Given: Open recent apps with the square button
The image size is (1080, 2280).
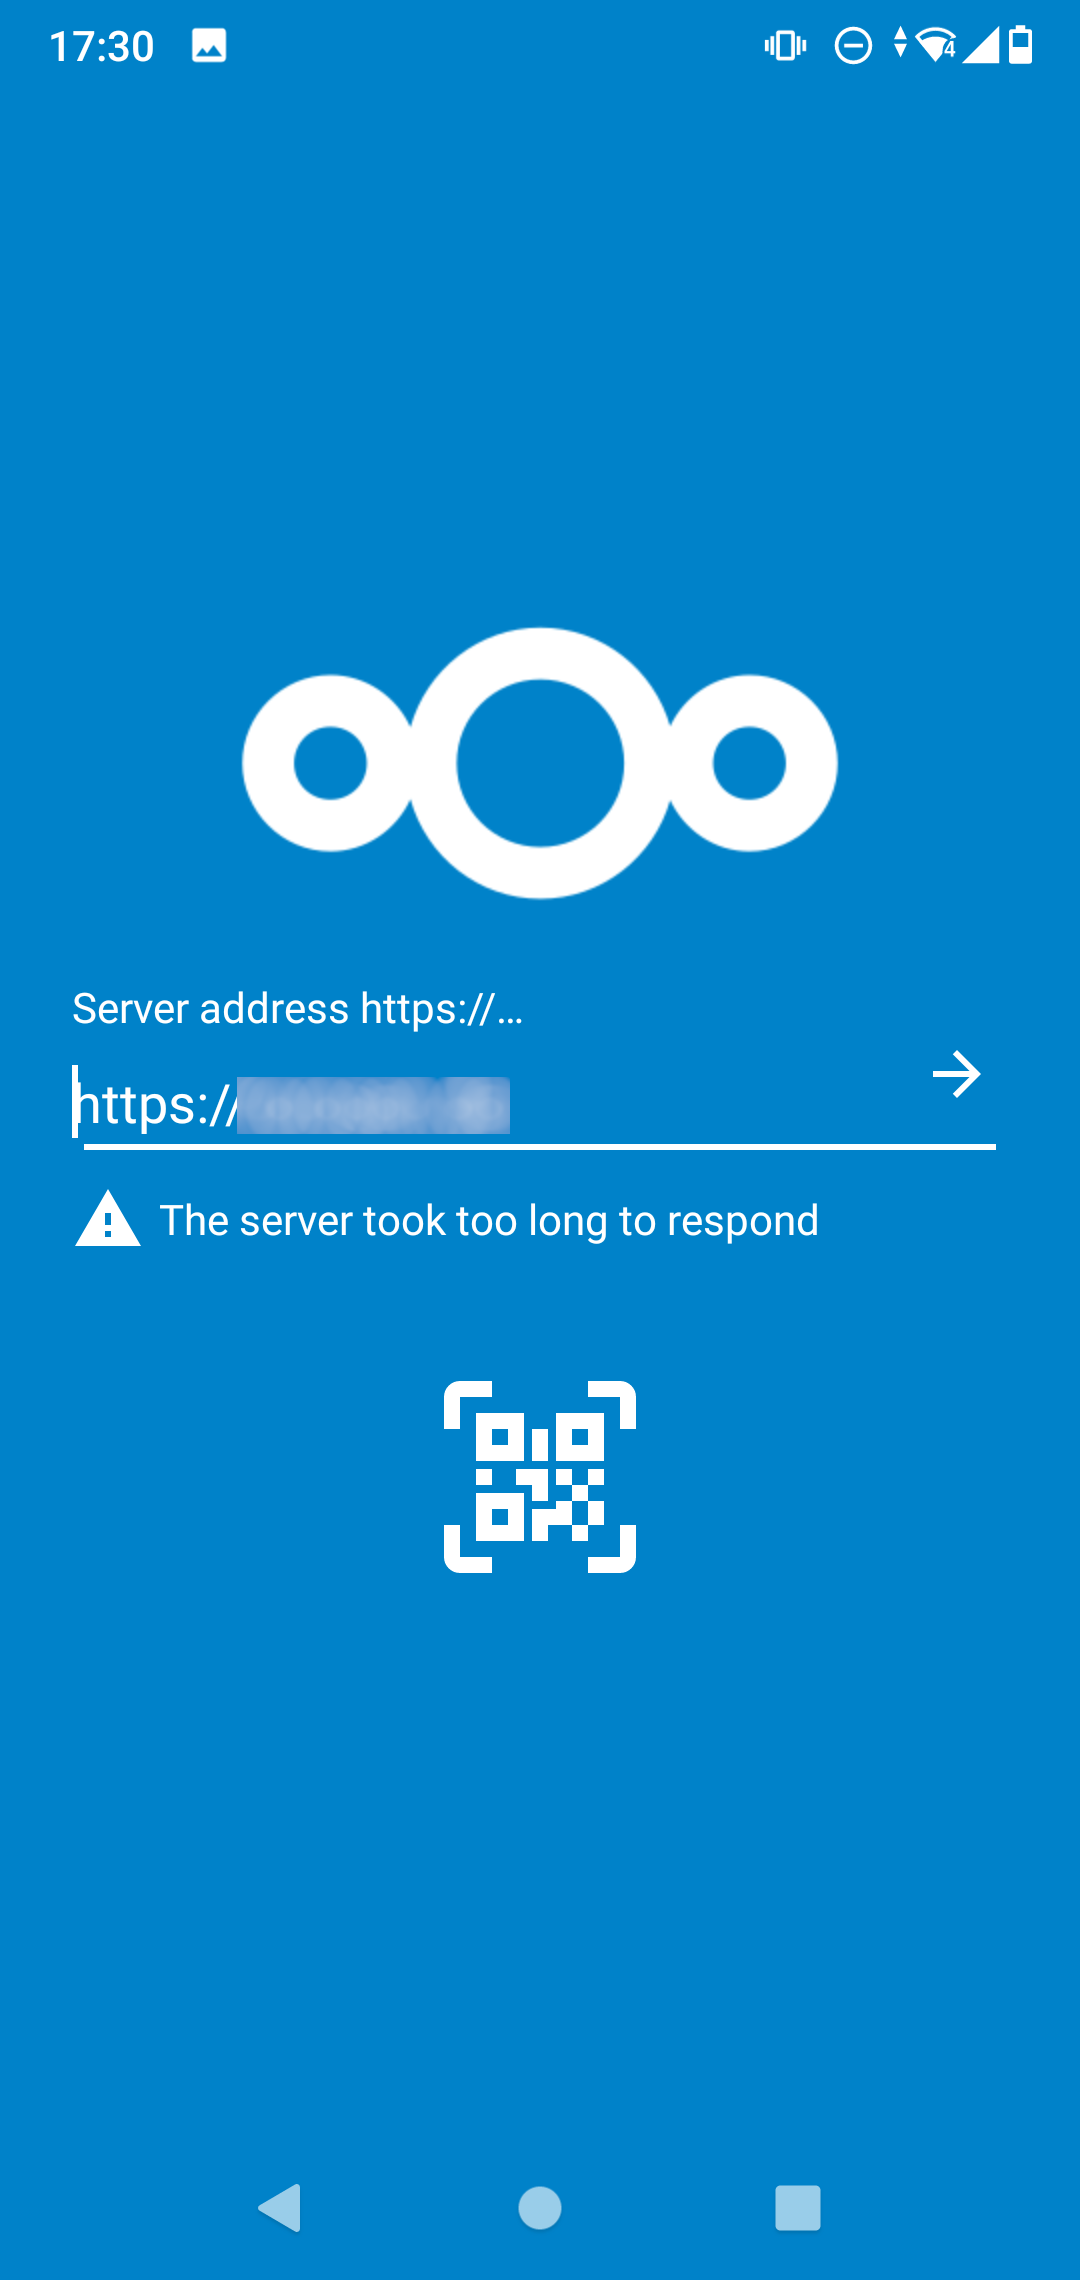Looking at the screenshot, I should point(798,2207).
